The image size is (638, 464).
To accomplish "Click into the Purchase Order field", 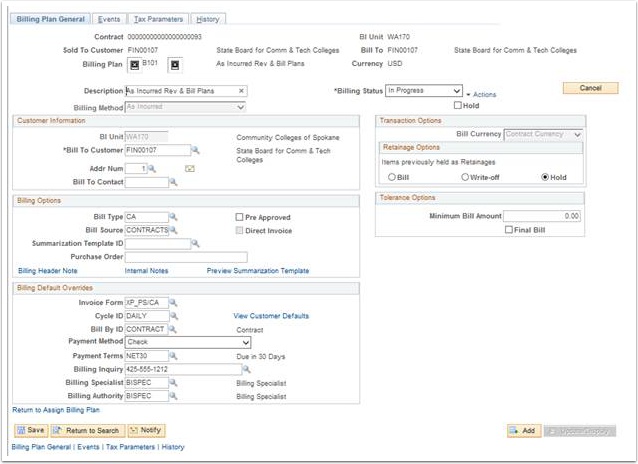I will point(186,257).
